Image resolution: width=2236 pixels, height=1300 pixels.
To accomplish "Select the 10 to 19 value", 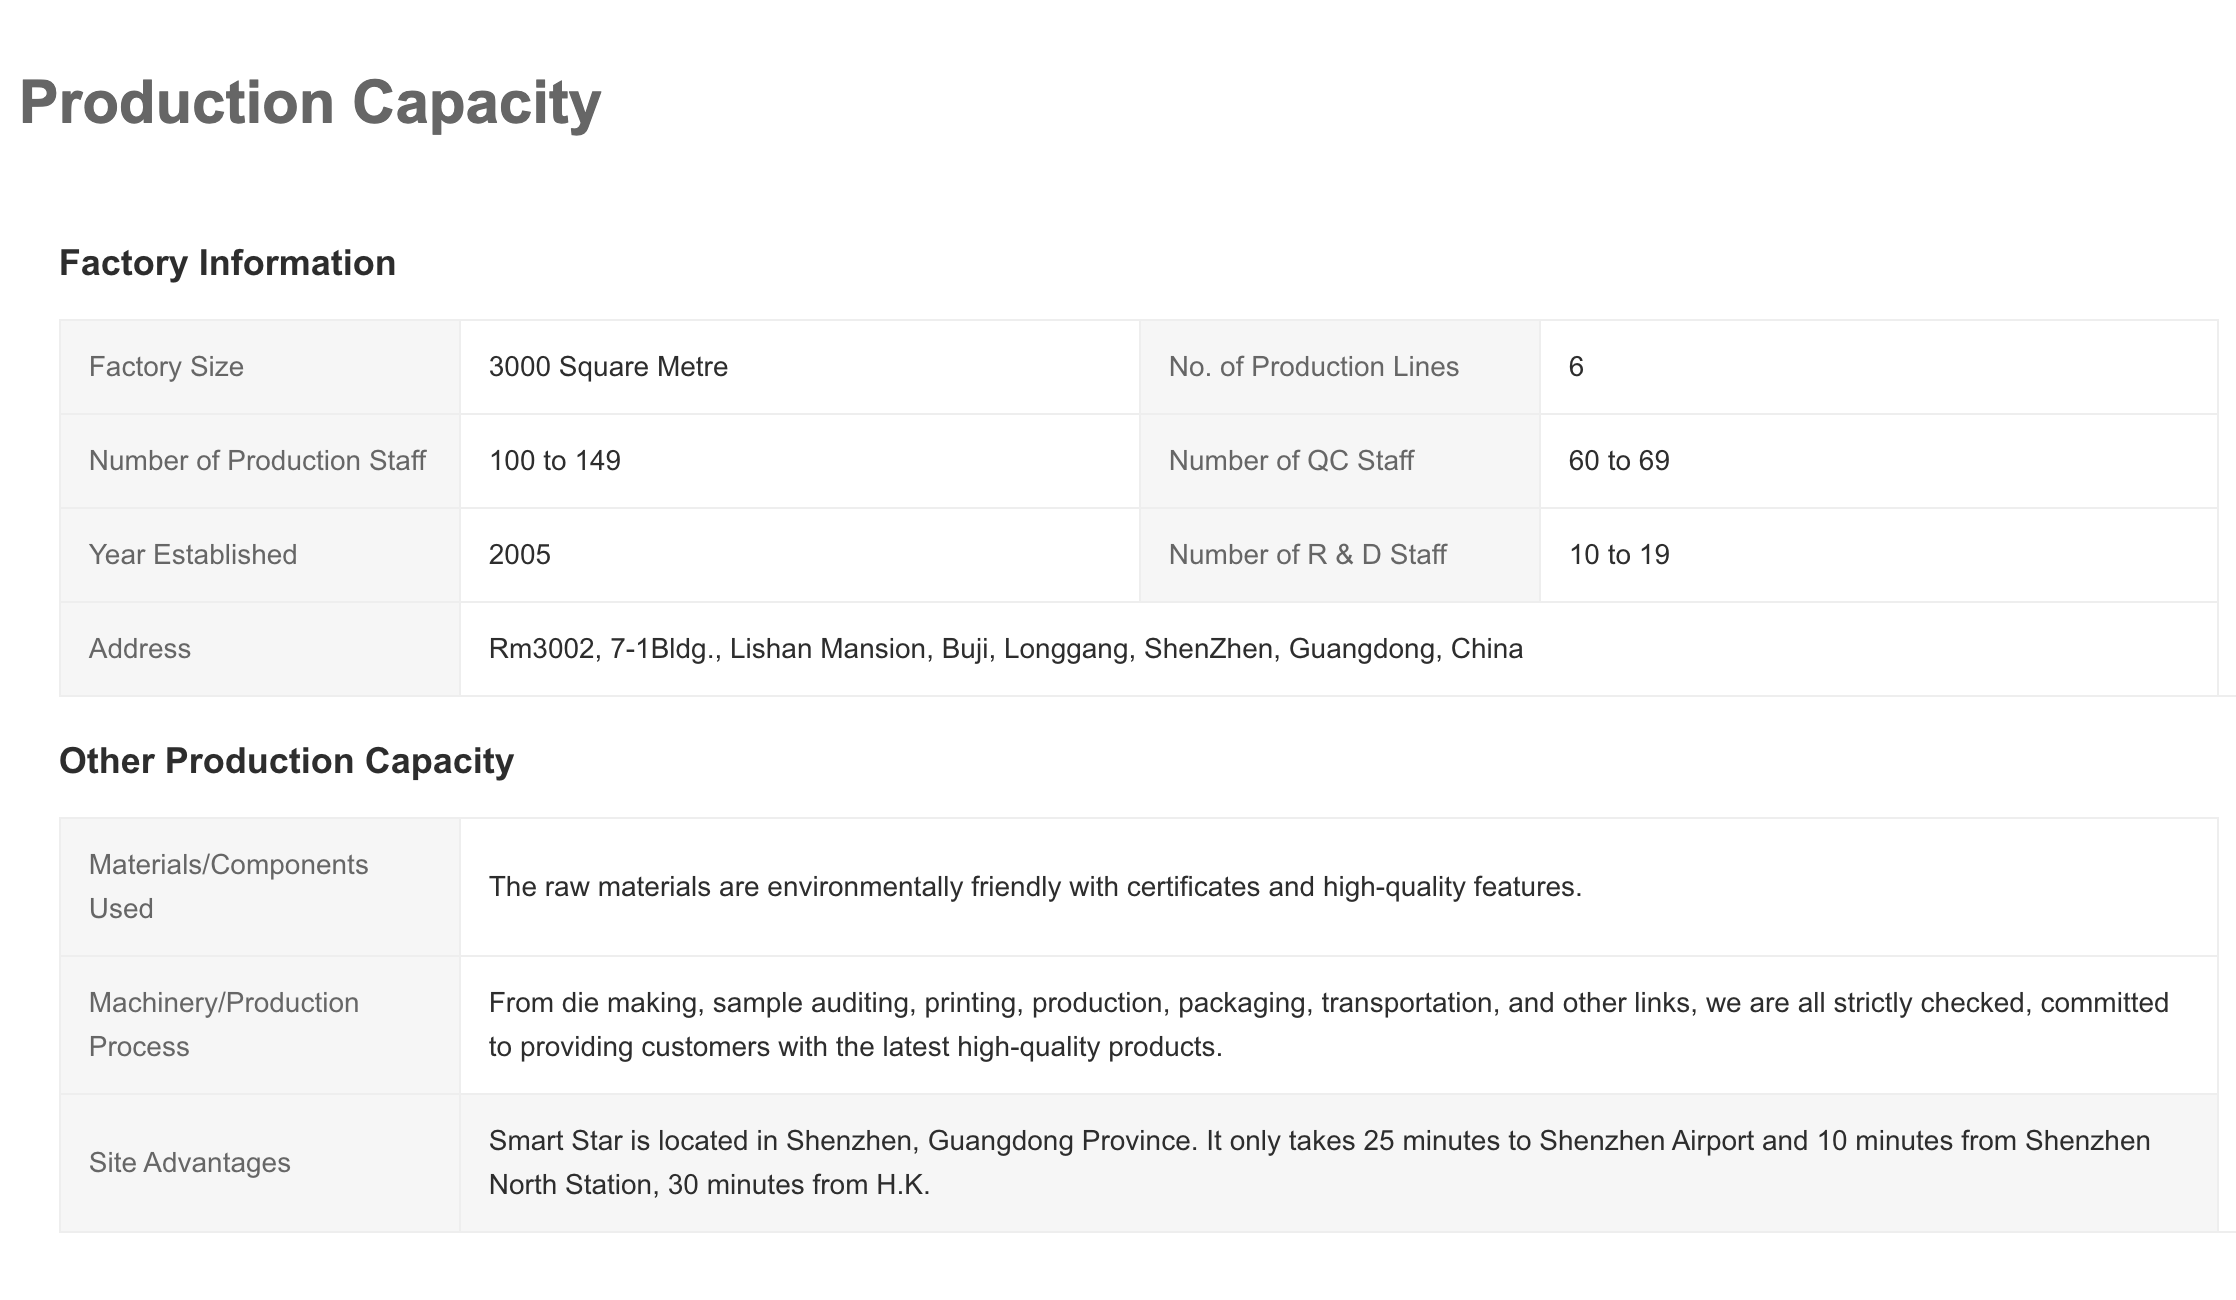I will (x=1619, y=555).
